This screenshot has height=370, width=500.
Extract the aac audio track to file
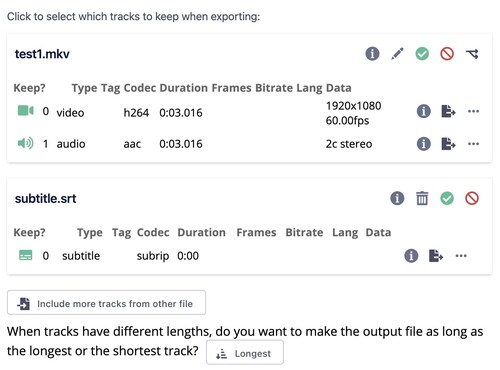point(448,144)
